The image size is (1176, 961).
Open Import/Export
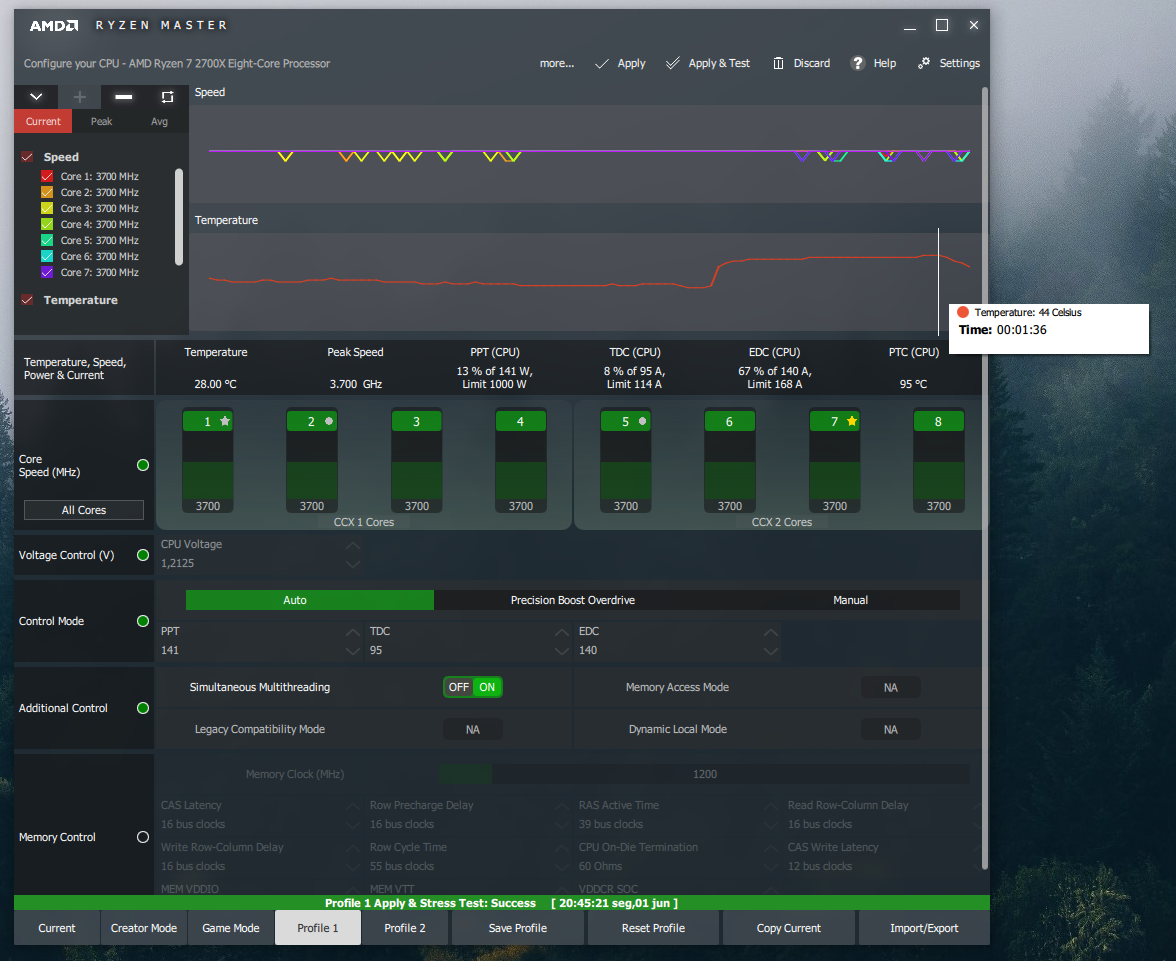(x=924, y=928)
